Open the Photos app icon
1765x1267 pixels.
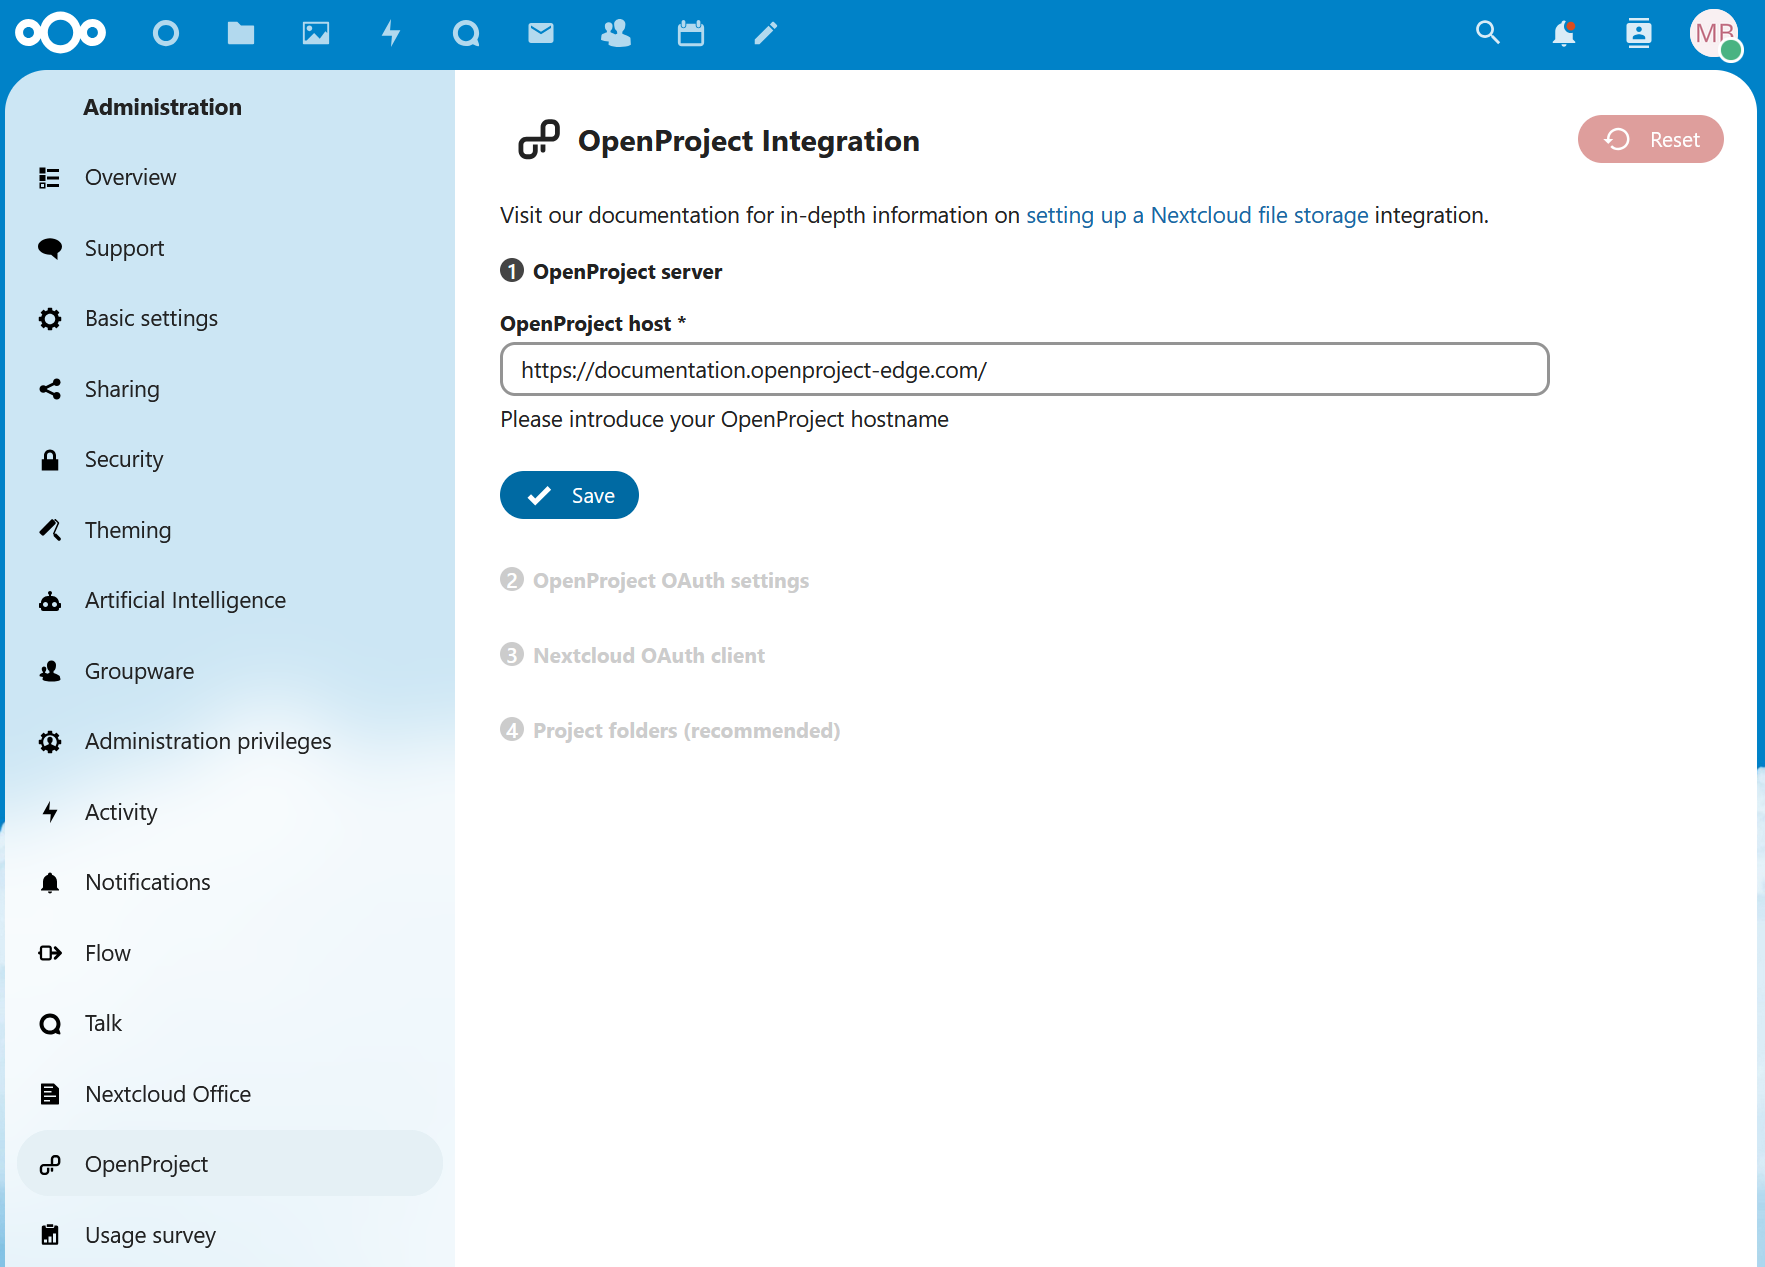[x=316, y=33]
